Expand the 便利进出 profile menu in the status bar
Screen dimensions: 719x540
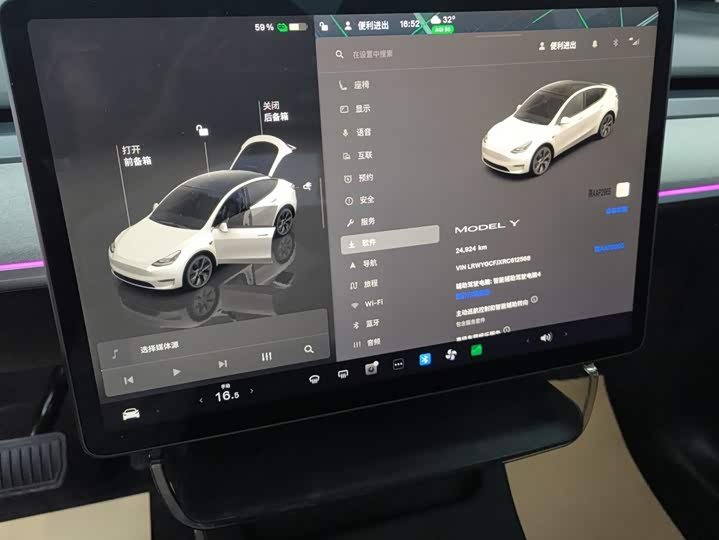pyautogui.click(x=367, y=26)
